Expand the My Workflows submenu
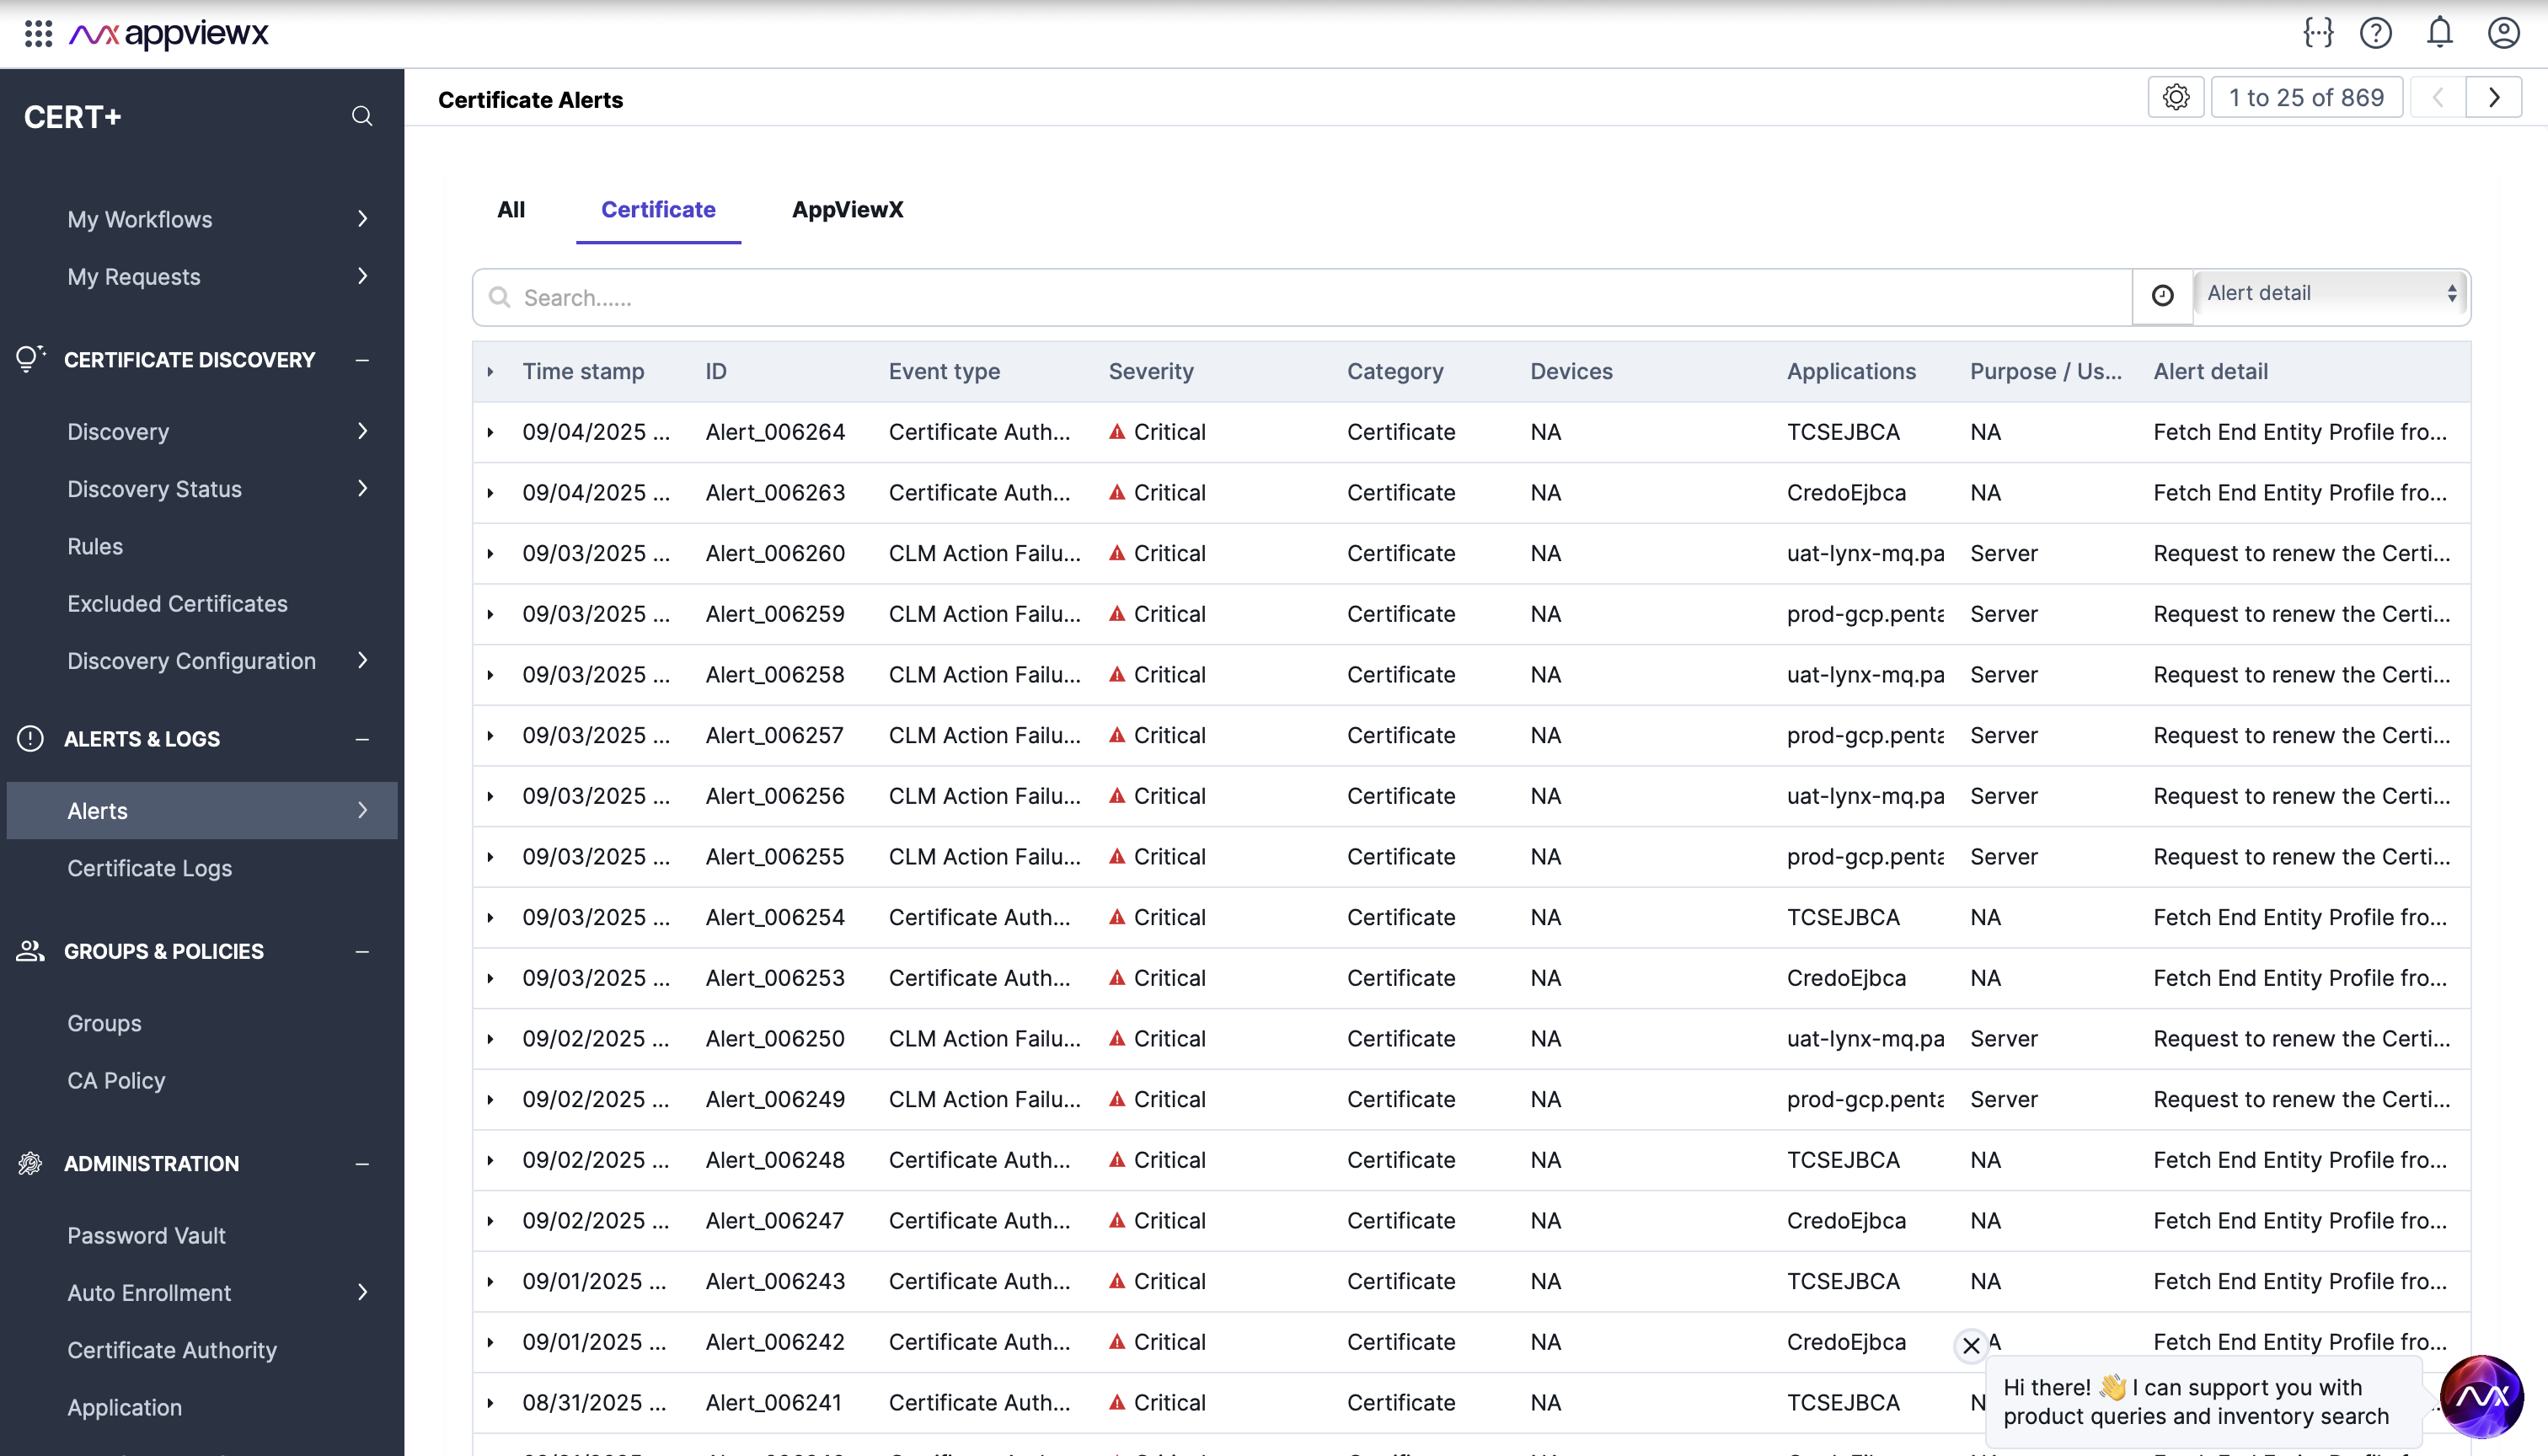The width and height of the screenshot is (2548, 1456). point(362,218)
